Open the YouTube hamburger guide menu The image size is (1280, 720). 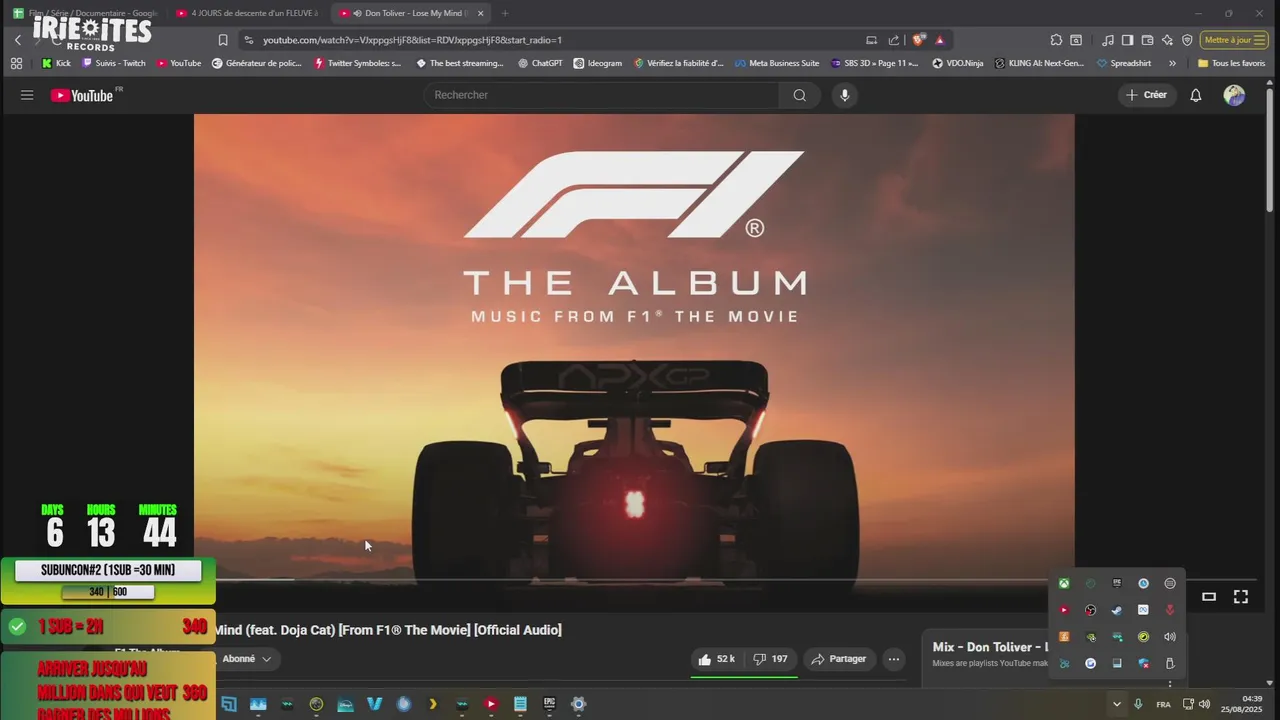tap(27, 95)
